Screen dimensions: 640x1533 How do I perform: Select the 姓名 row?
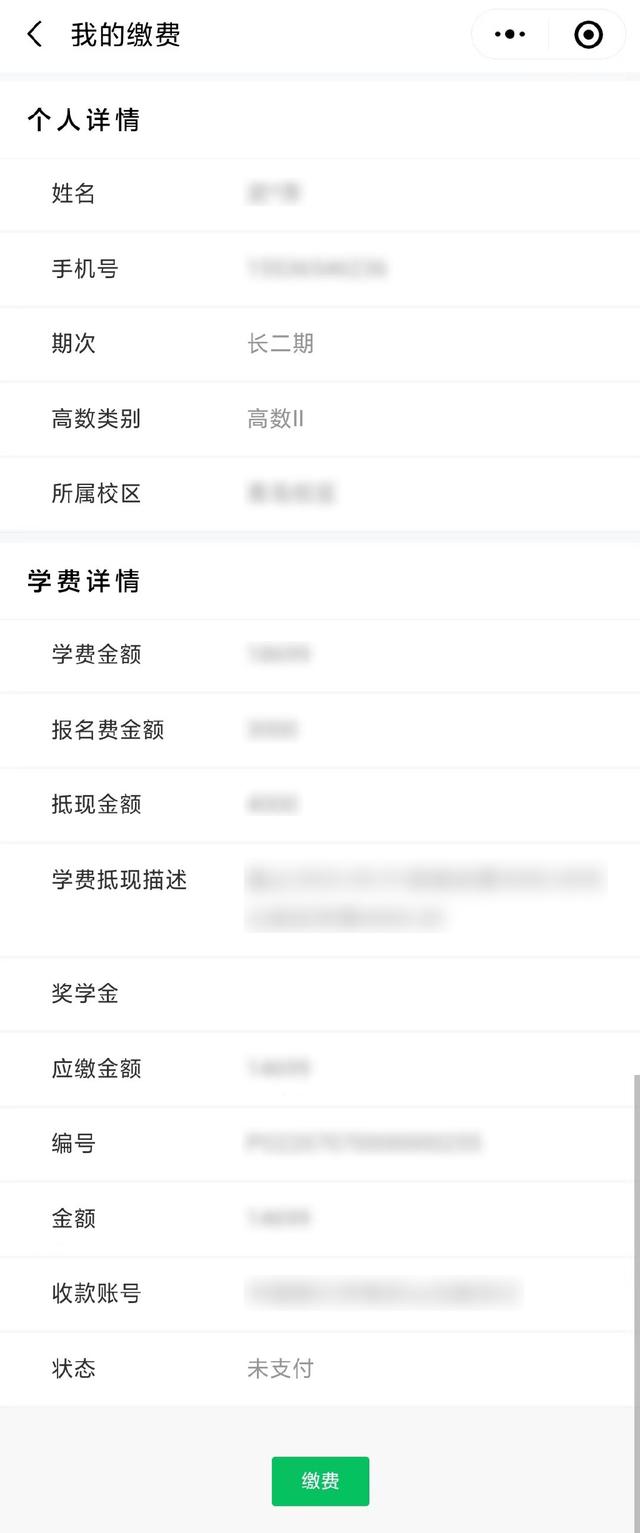(320, 194)
